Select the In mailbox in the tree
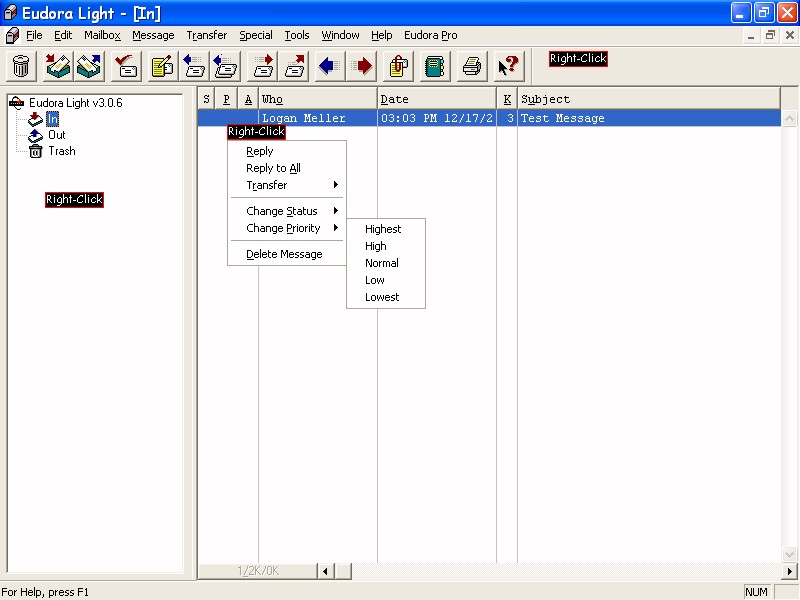The image size is (800, 600). pyautogui.click(x=53, y=119)
